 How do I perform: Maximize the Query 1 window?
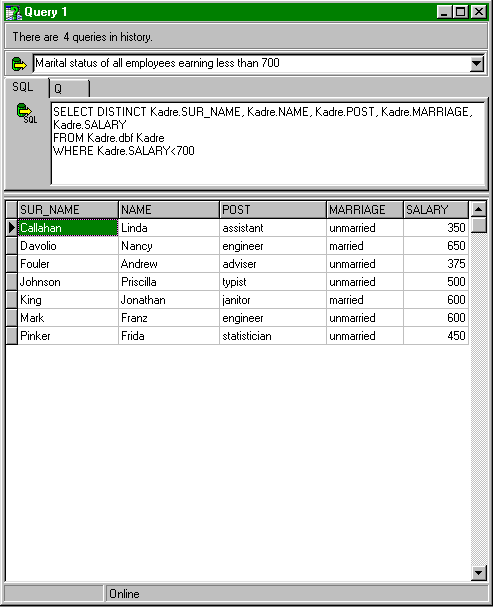(x=460, y=12)
